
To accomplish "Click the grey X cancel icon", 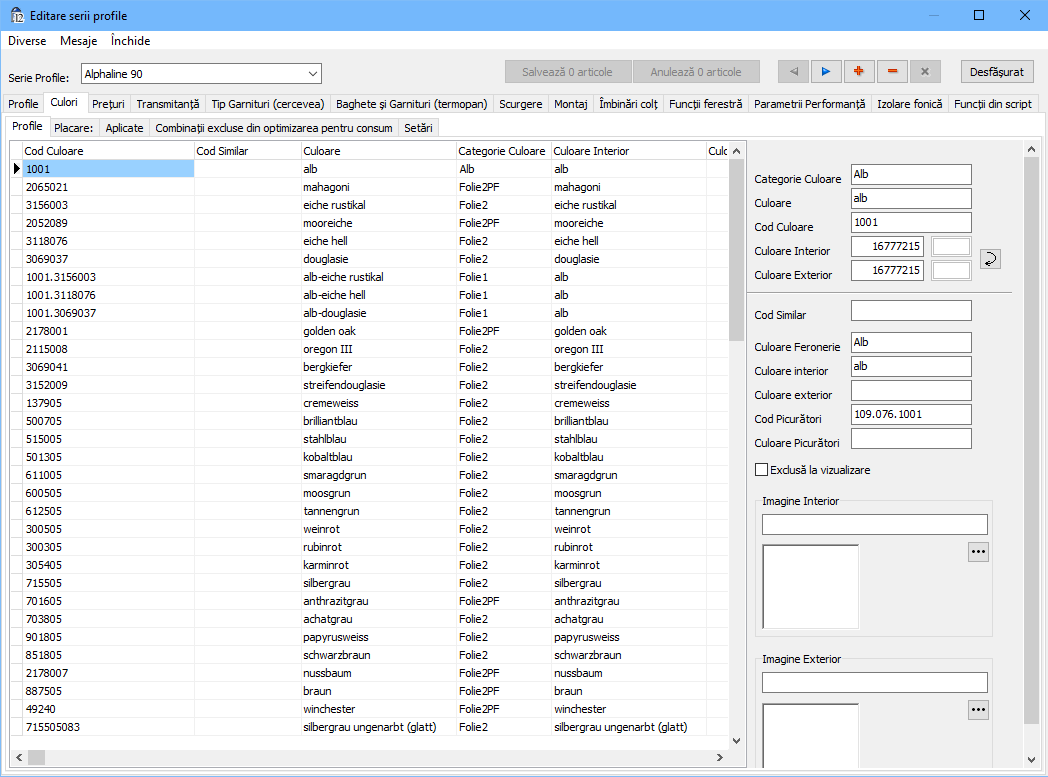I will coord(925,72).
